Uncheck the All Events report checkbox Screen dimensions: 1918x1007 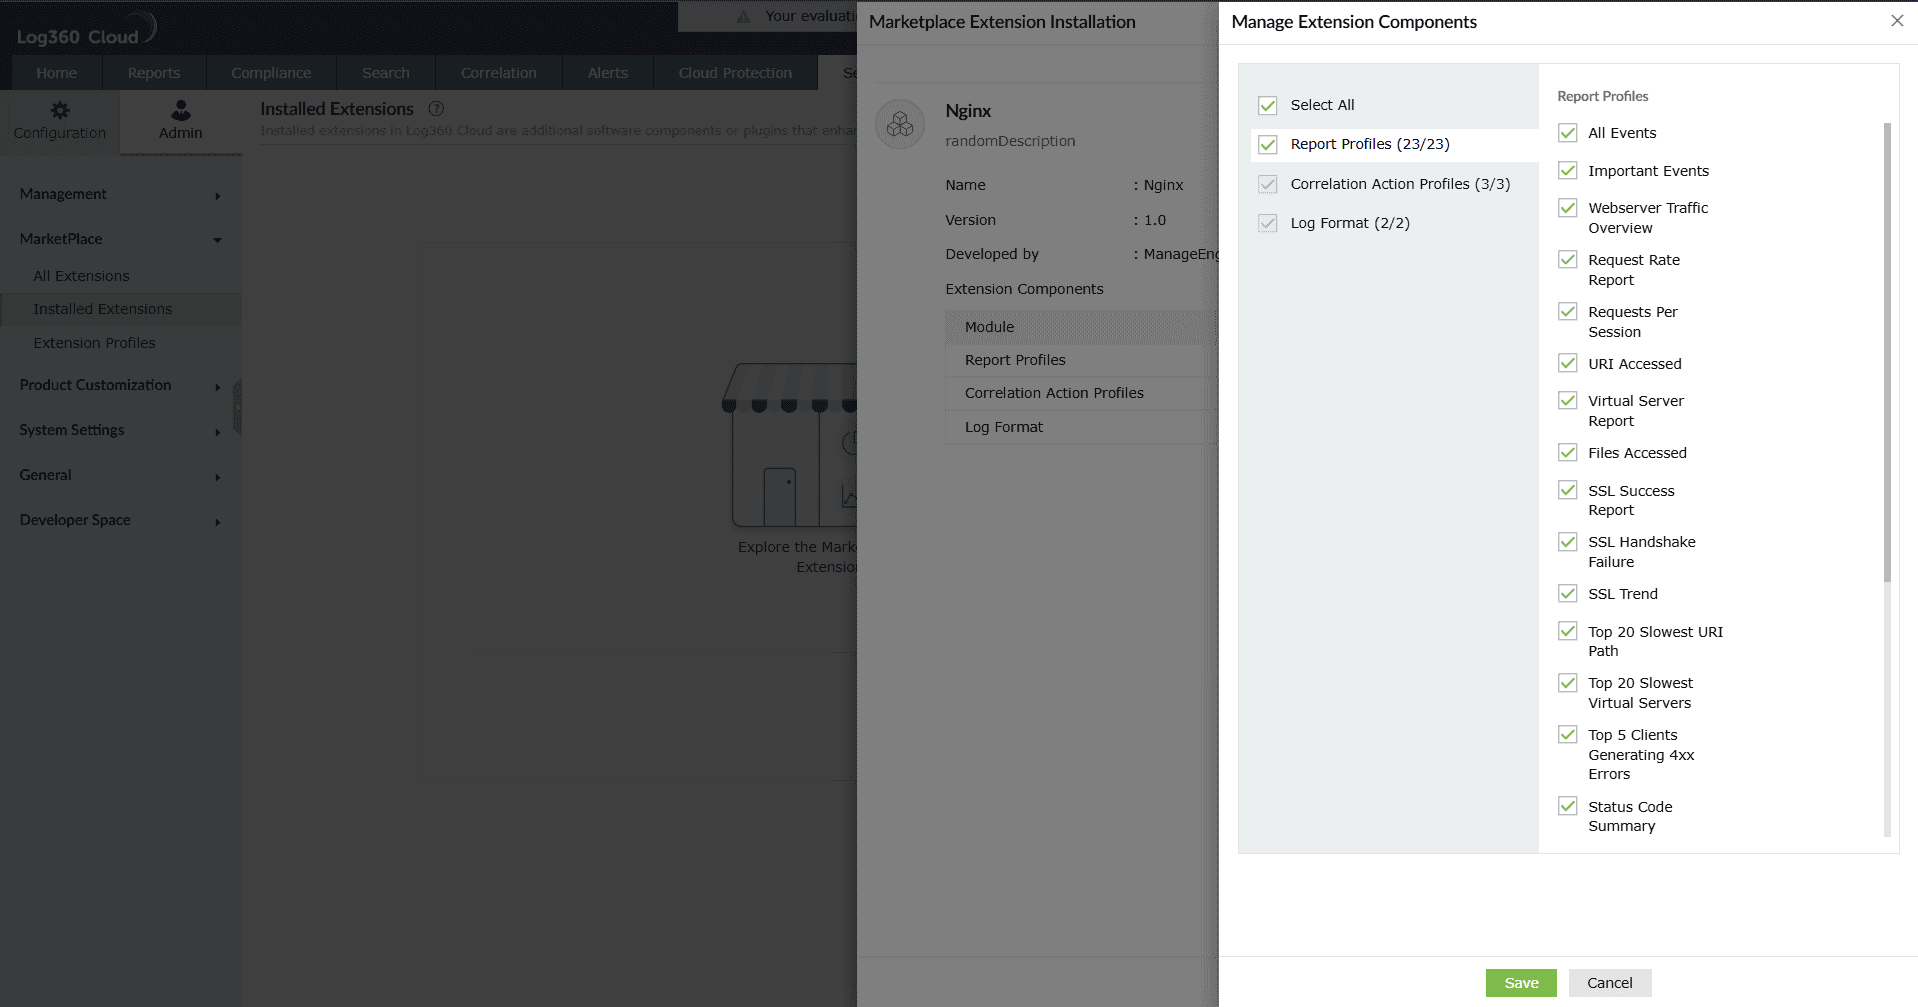(1568, 133)
